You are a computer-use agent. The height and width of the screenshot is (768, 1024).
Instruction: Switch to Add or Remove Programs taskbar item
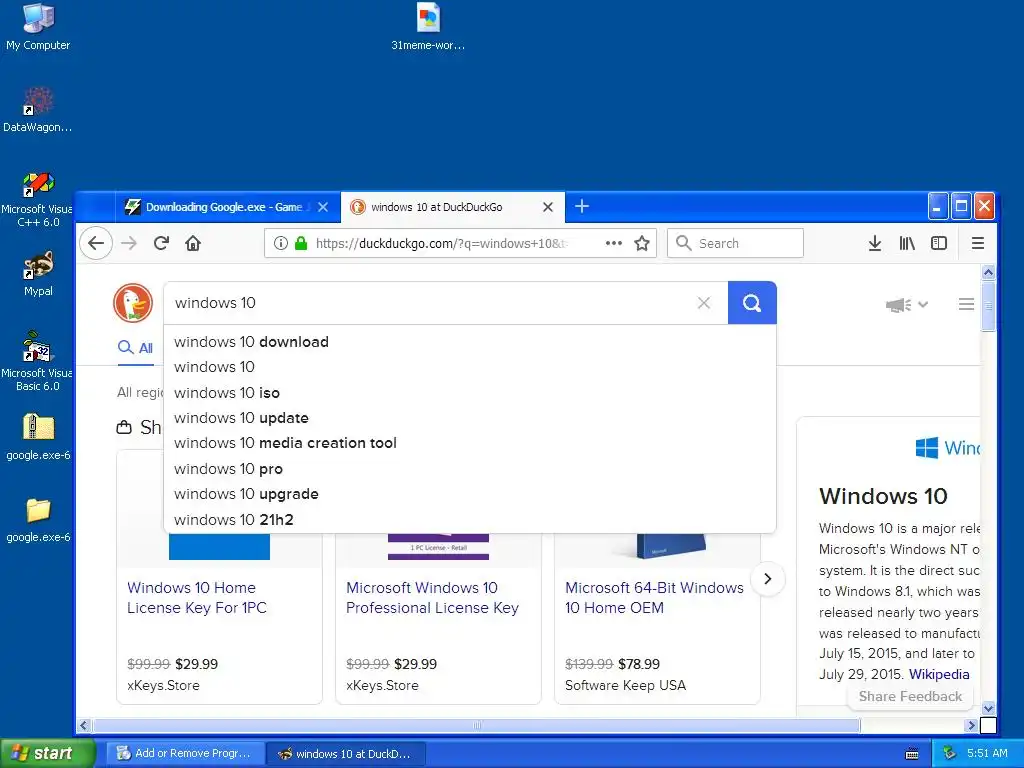(185, 754)
